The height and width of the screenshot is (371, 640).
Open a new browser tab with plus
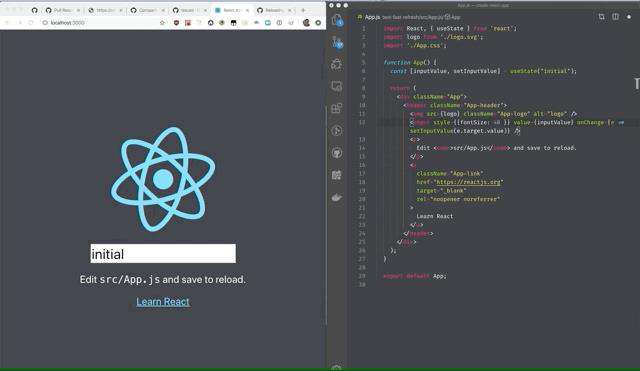click(x=303, y=10)
